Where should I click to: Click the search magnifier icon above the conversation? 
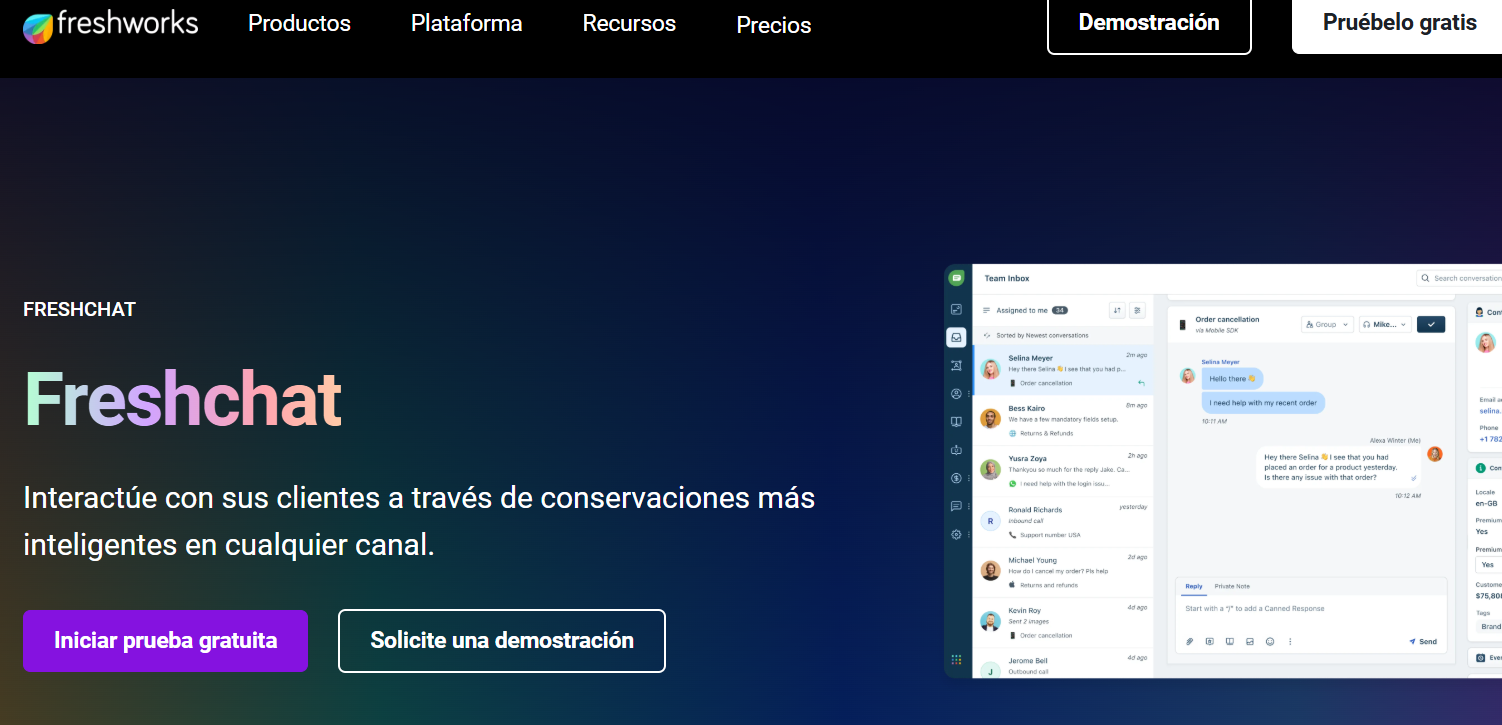click(1425, 278)
